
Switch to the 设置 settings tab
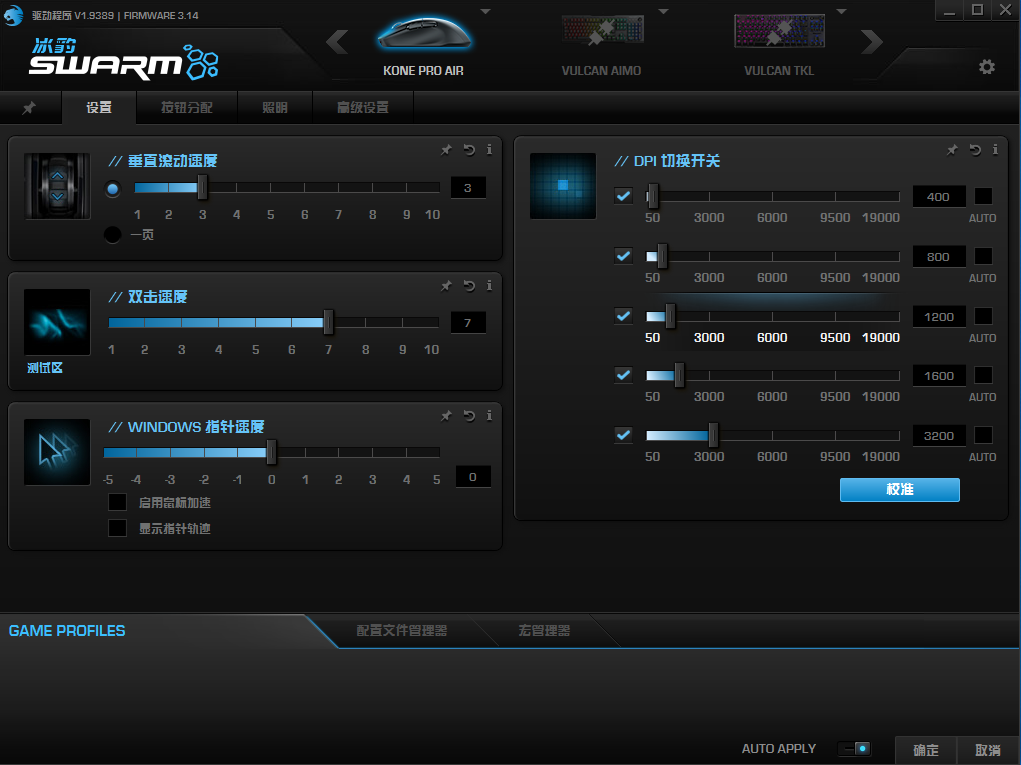tap(99, 107)
